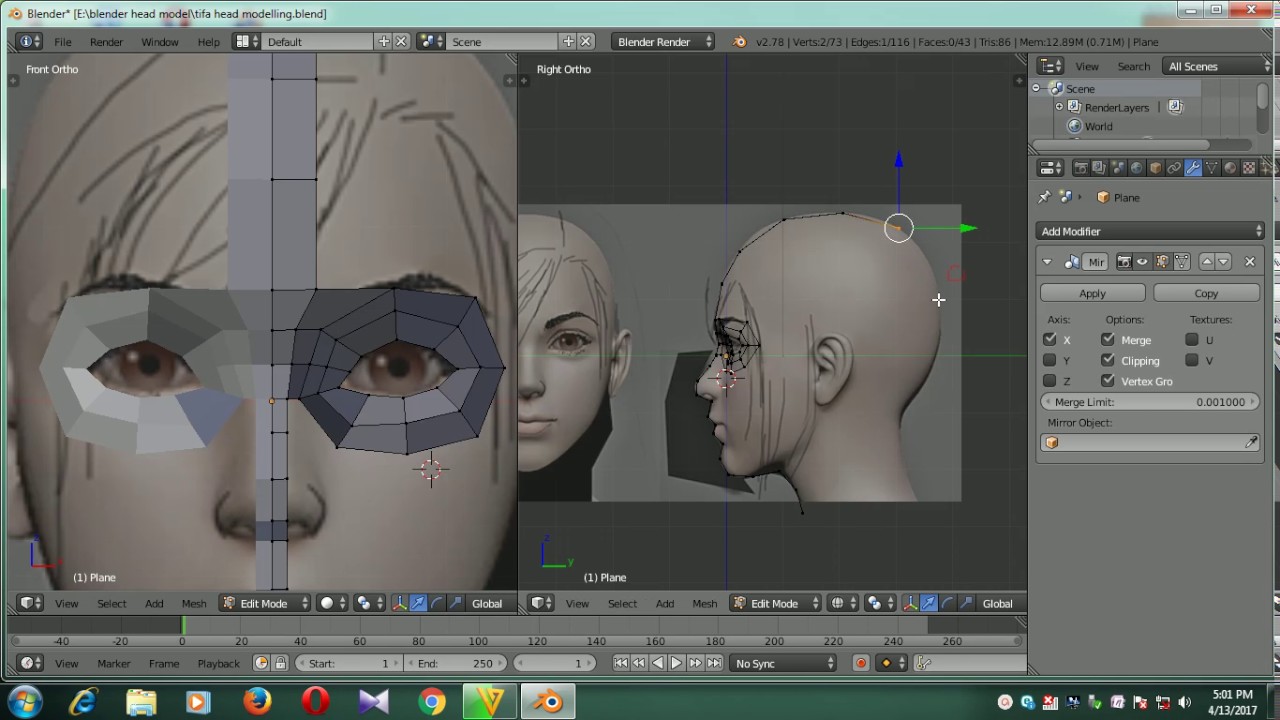
Task: Open the File menu
Action: pyautogui.click(x=62, y=42)
